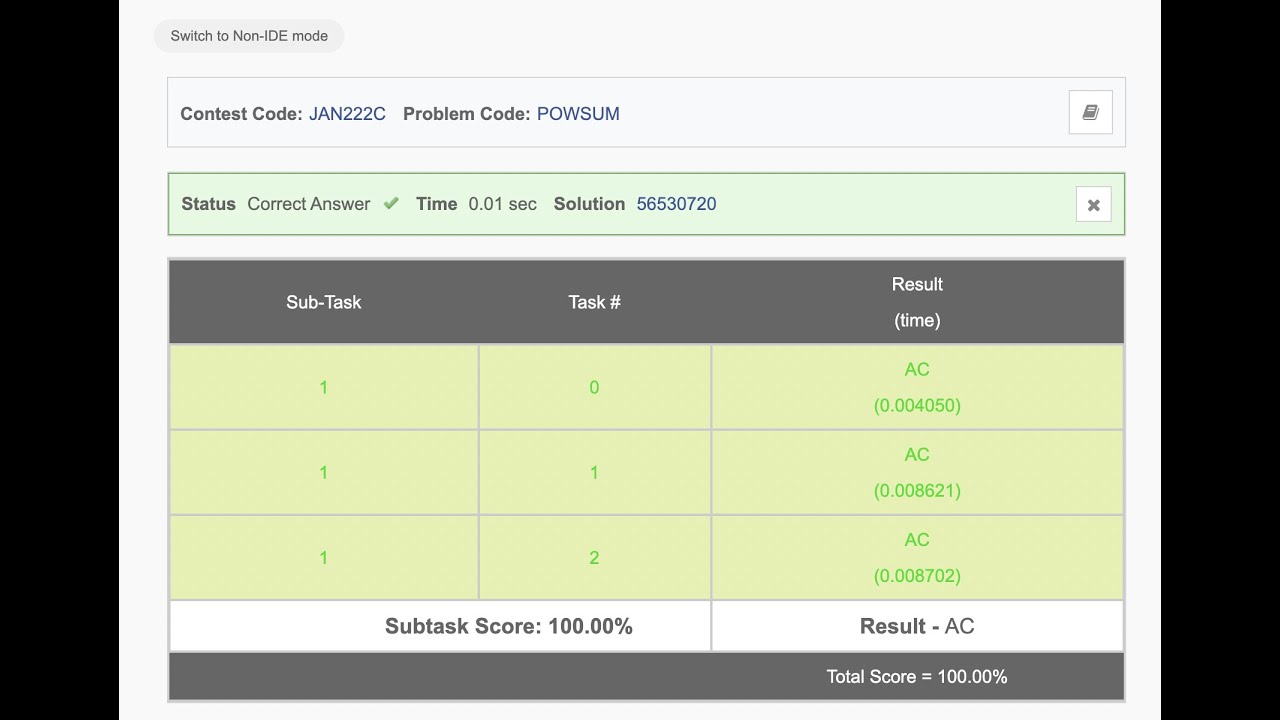The height and width of the screenshot is (720, 1280).
Task: Click the Subtask Score: 100.00% text
Action: 509,627
